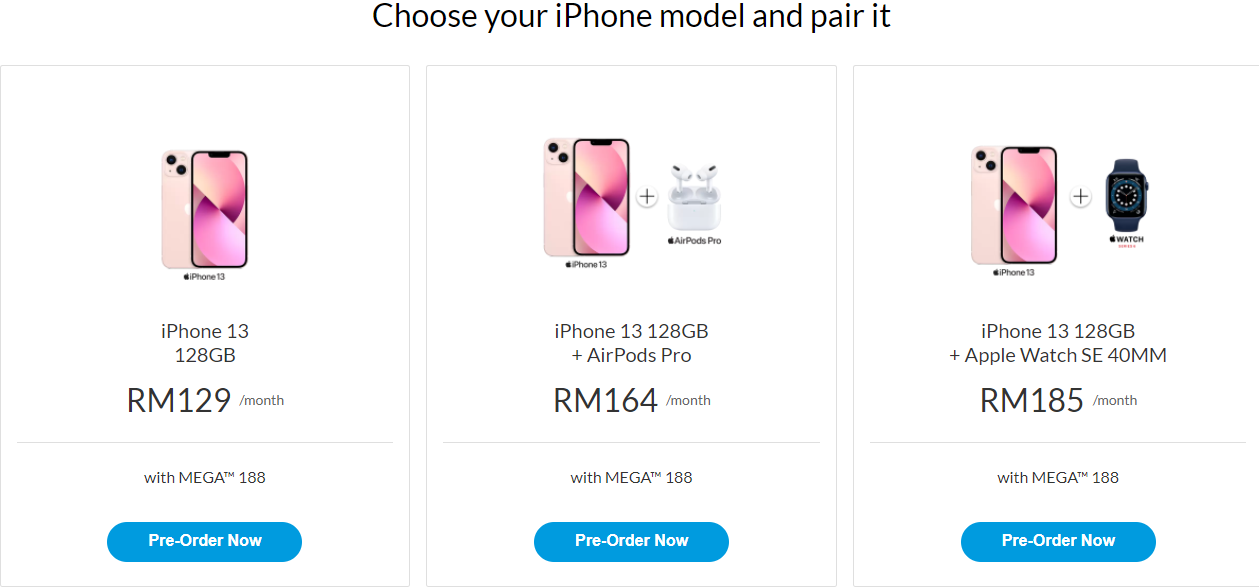Click 'with MEGA 188' under Watch bundle
Image resolution: width=1259 pixels, height=588 pixels.
(x=1058, y=477)
